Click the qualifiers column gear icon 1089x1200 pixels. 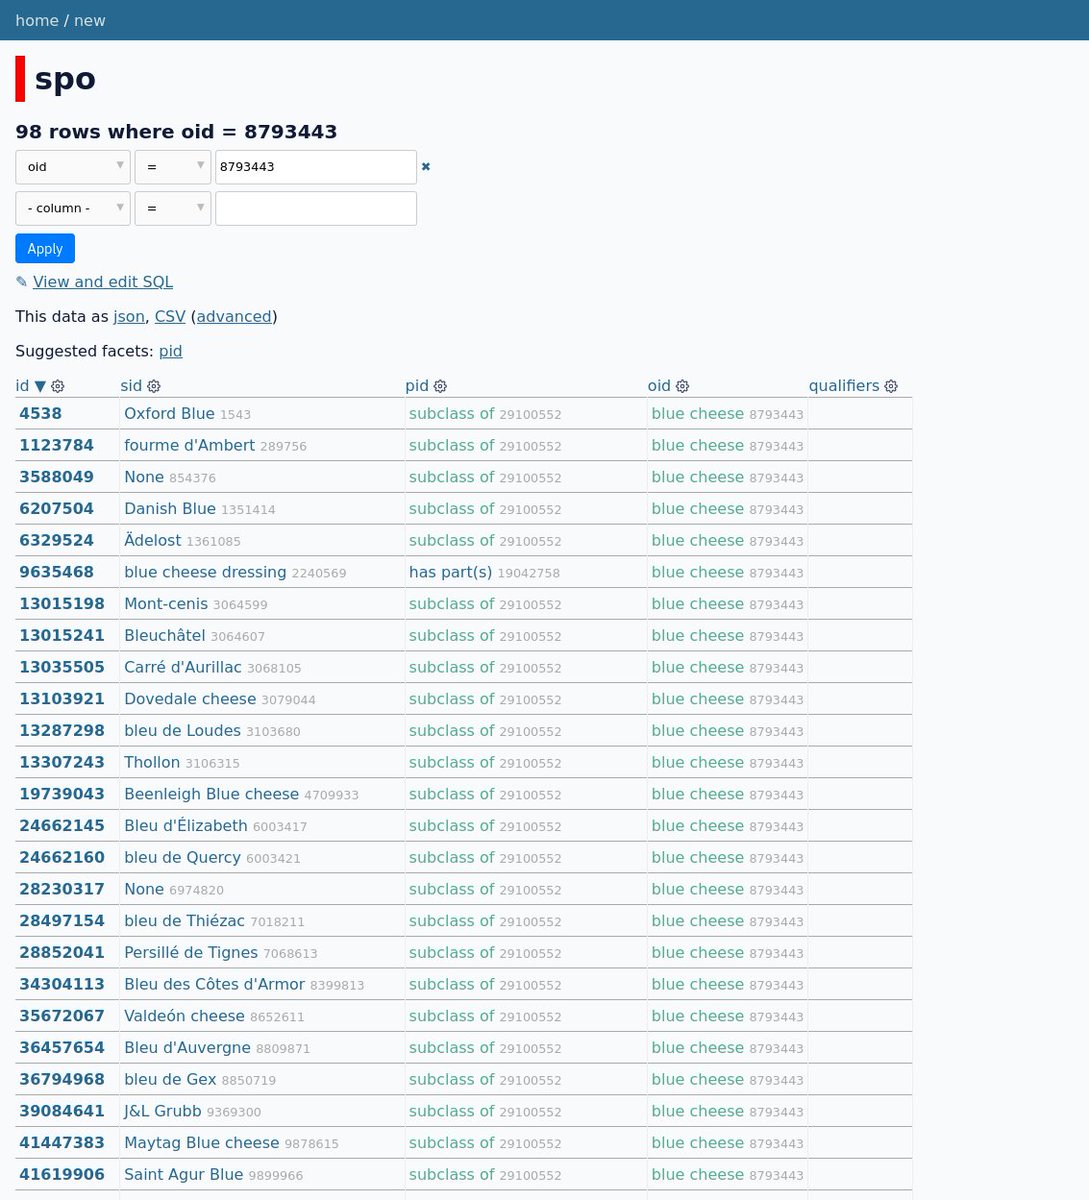point(891,386)
